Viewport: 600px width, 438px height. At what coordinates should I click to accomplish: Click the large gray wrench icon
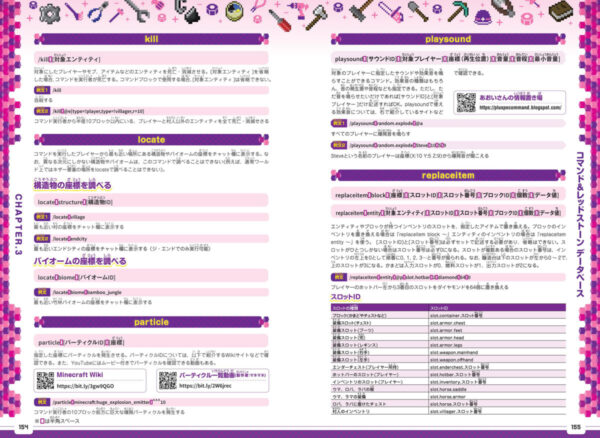point(137,9)
